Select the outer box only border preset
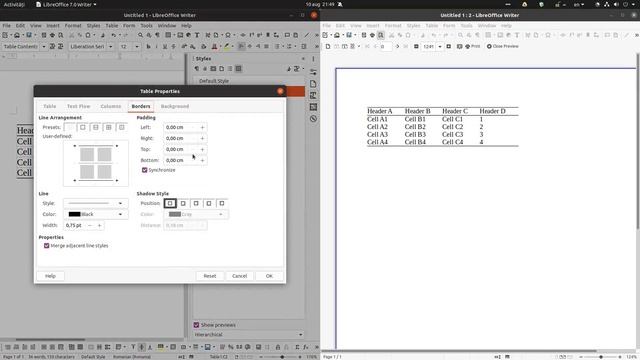Viewport: 640px width, 360px height. tap(83, 127)
